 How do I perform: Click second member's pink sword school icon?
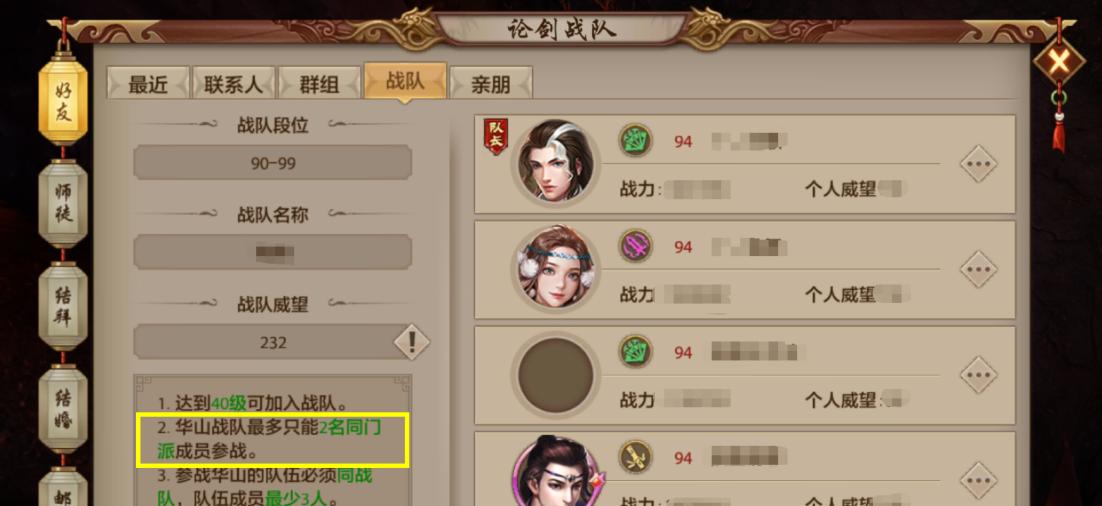[x=635, y=246]
